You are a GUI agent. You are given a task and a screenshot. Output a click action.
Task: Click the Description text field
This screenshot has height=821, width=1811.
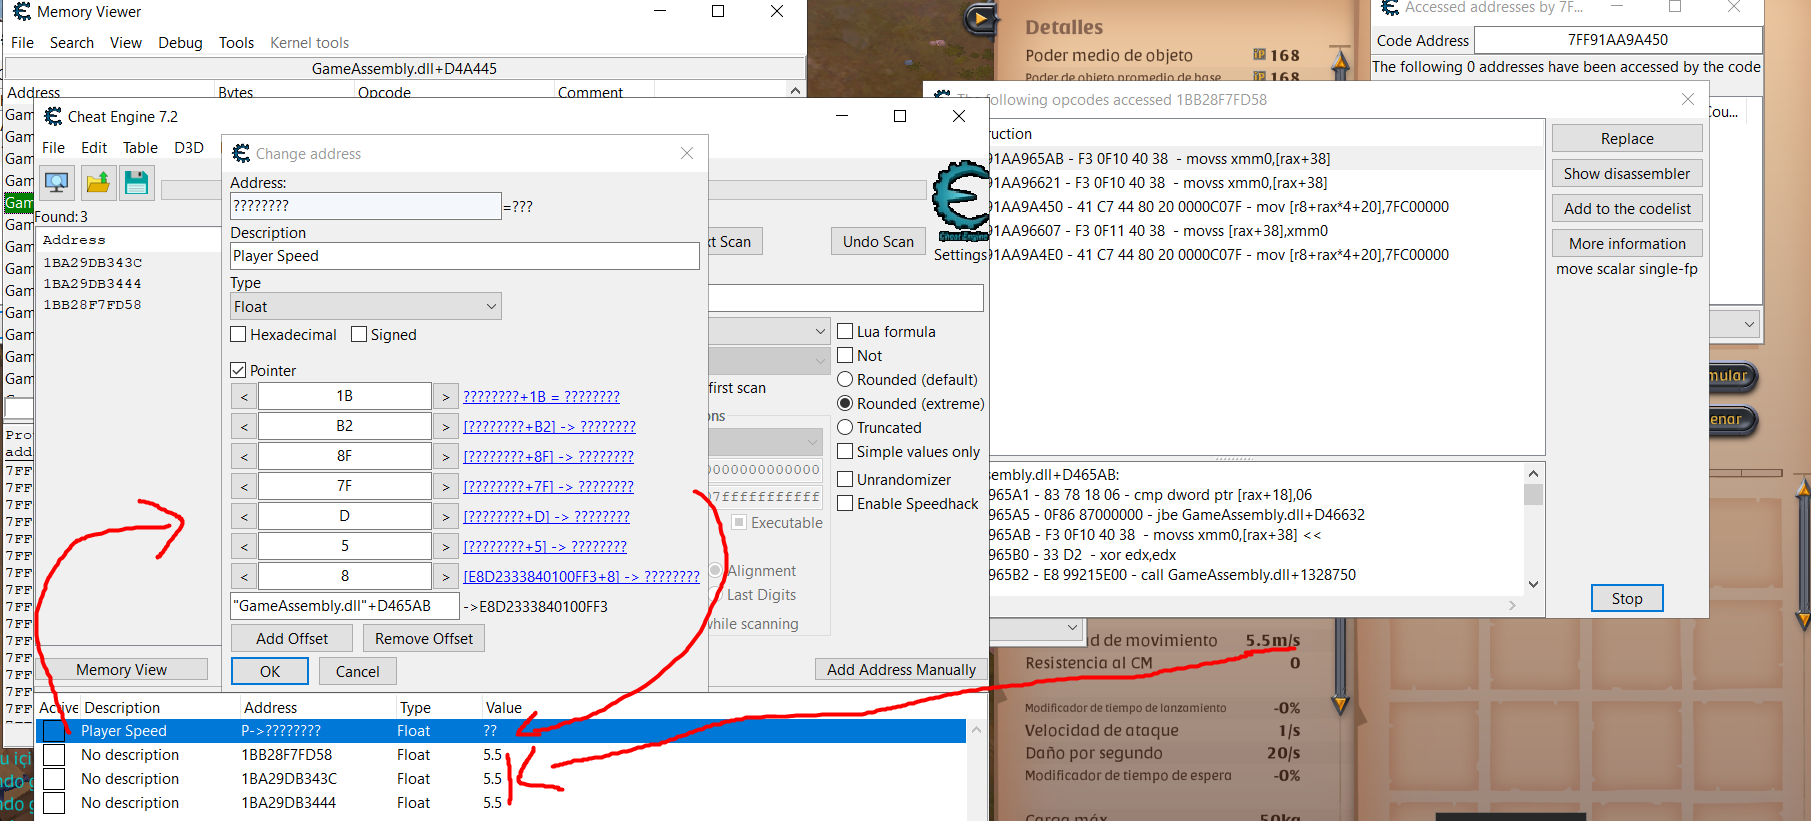[464, 256]
